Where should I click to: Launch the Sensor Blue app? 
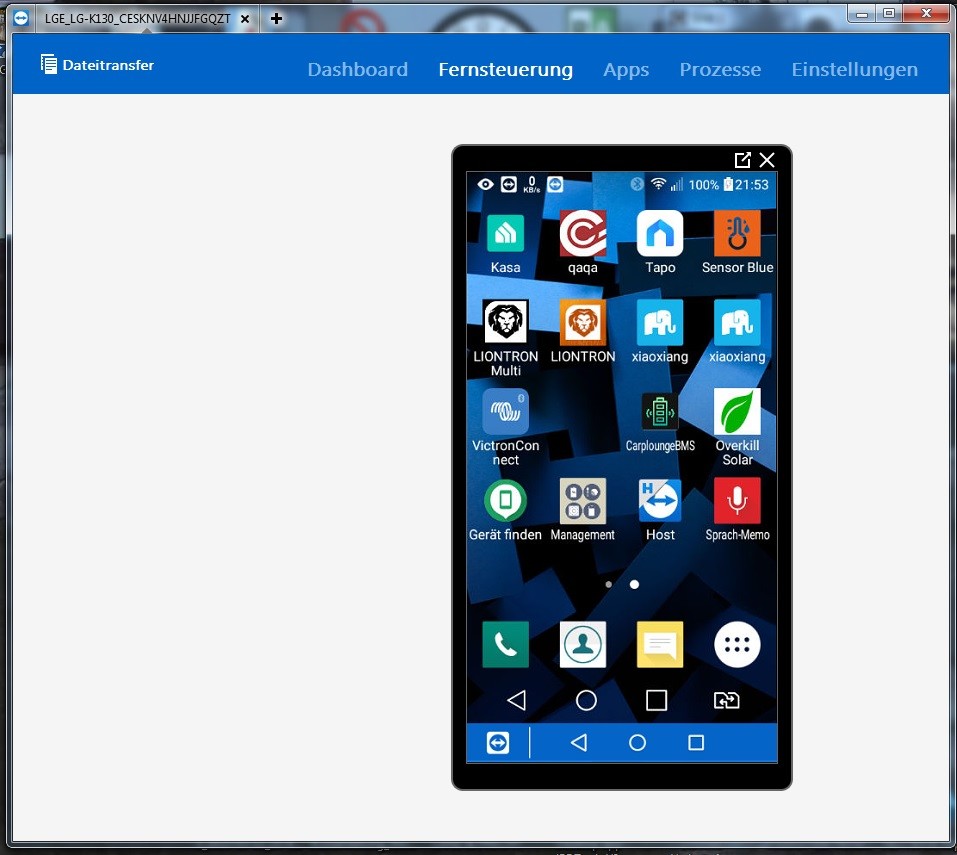[737, 234]
